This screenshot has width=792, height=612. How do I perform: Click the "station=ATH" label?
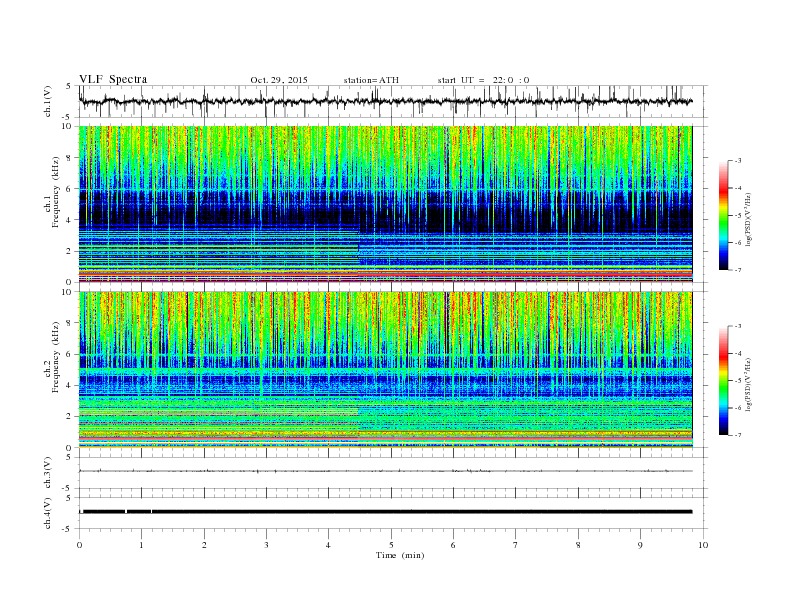click(371, 80)
